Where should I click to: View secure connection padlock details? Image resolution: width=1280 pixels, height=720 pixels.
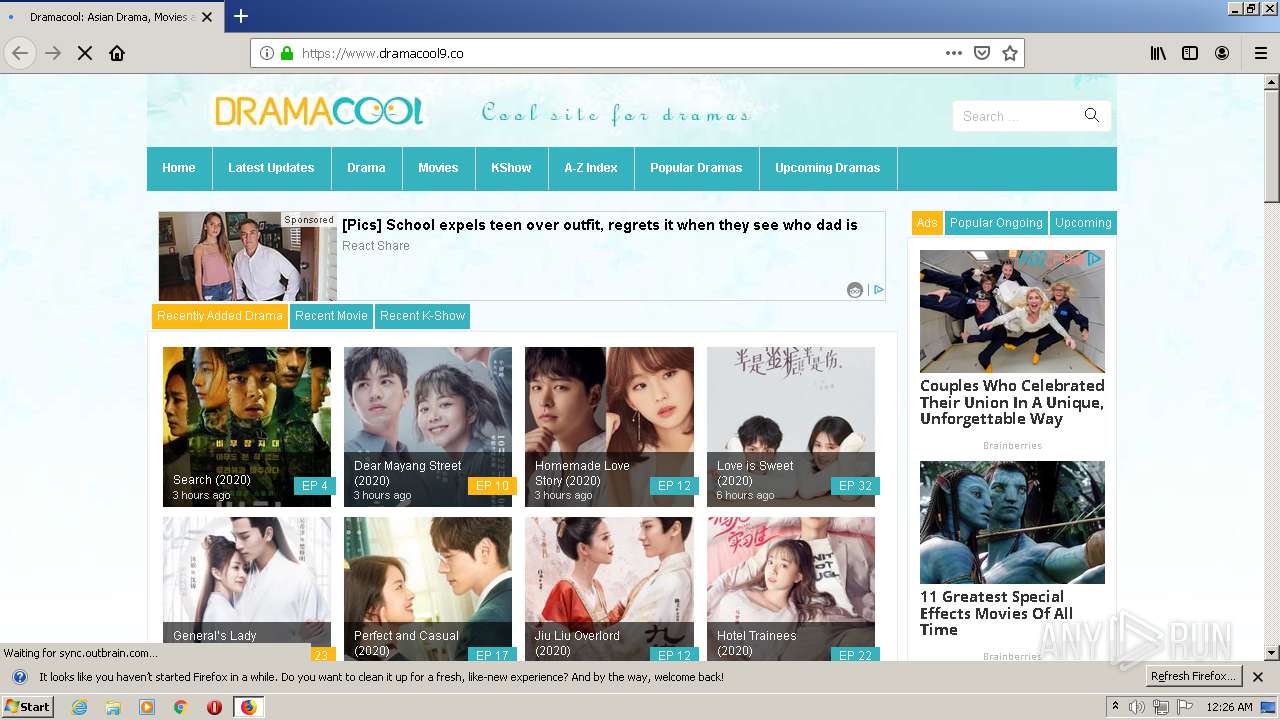[287, 53]
